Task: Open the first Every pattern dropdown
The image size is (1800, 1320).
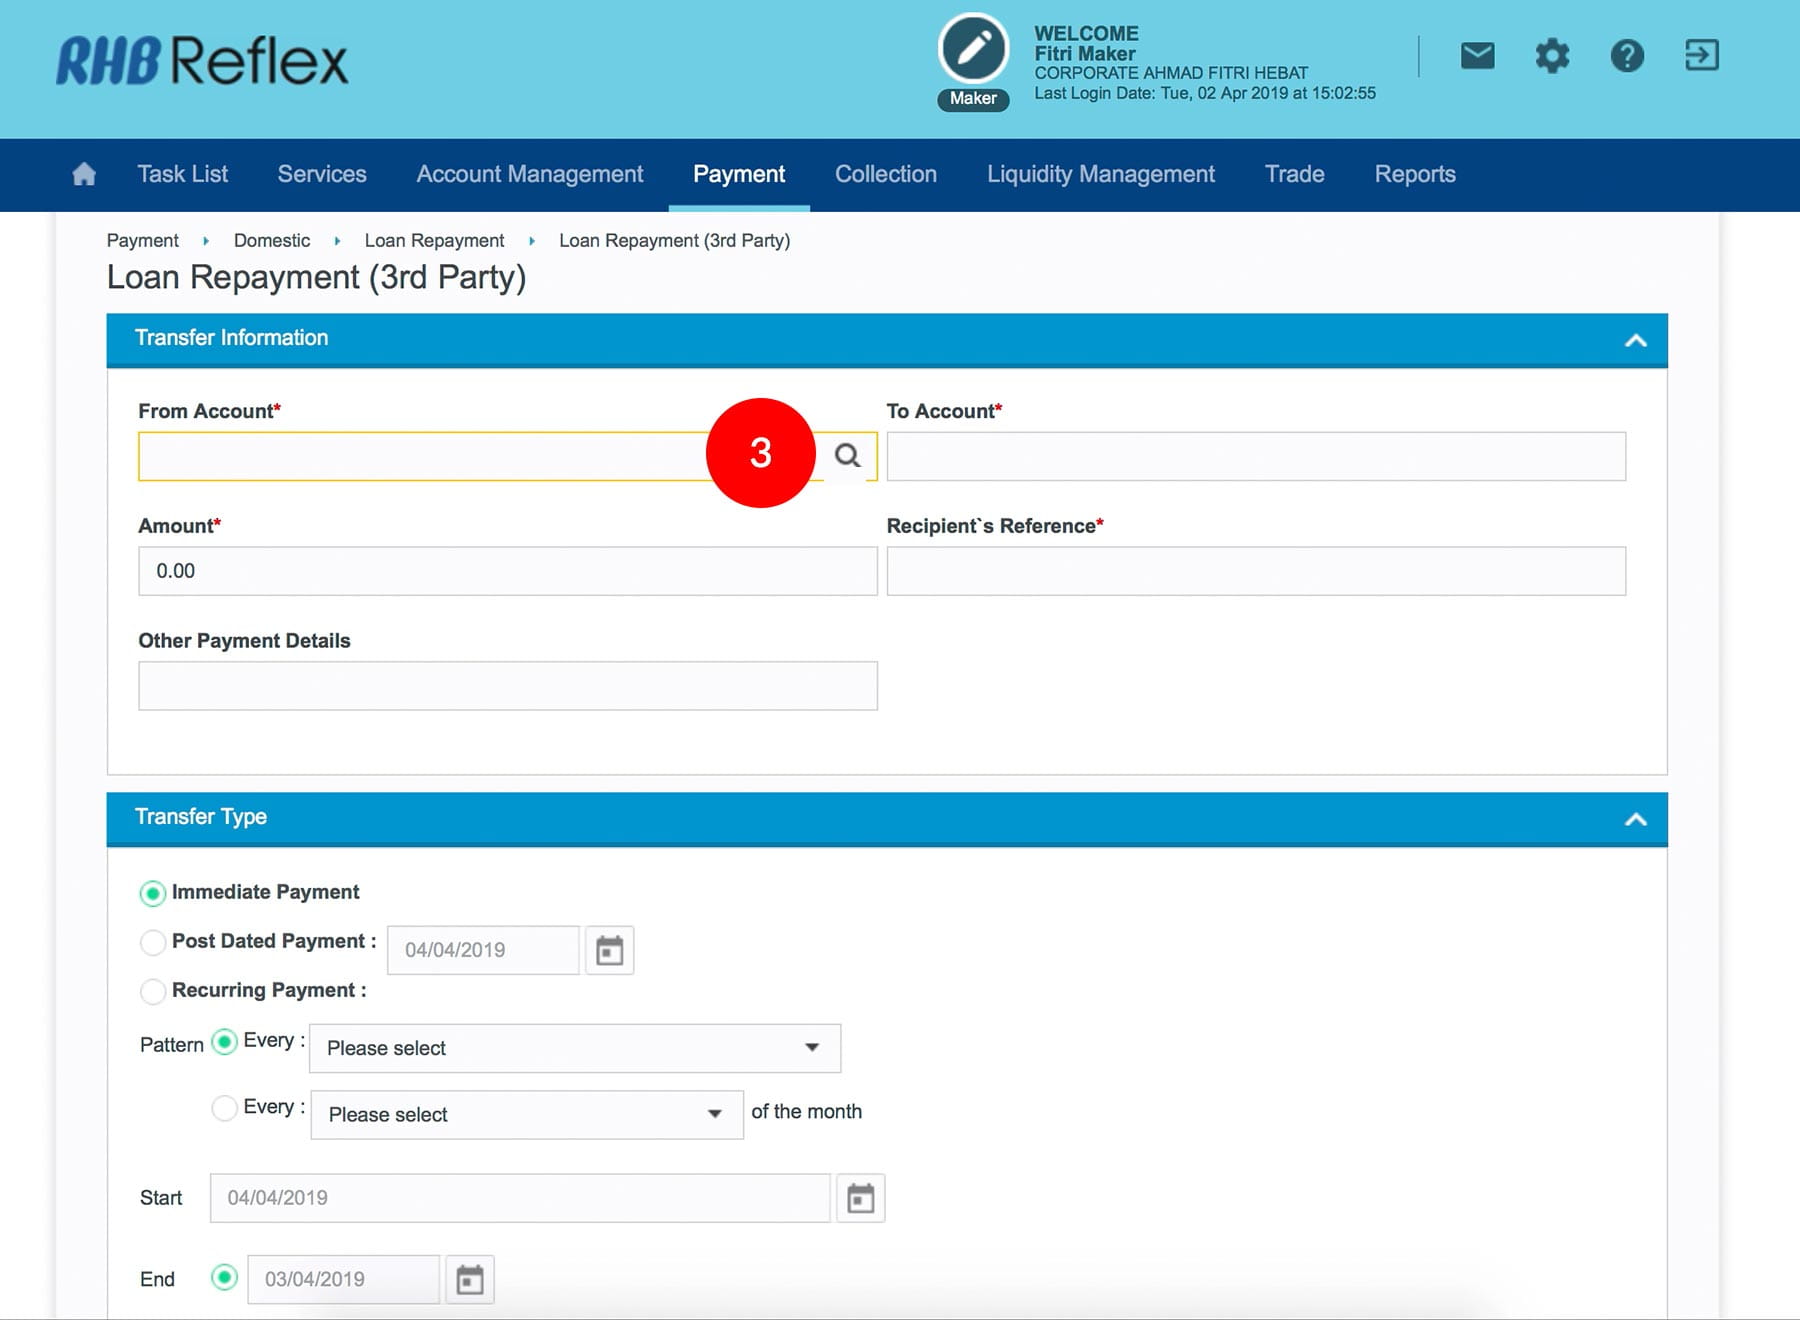Action: pyautogui.click(x=574, y=1048)
